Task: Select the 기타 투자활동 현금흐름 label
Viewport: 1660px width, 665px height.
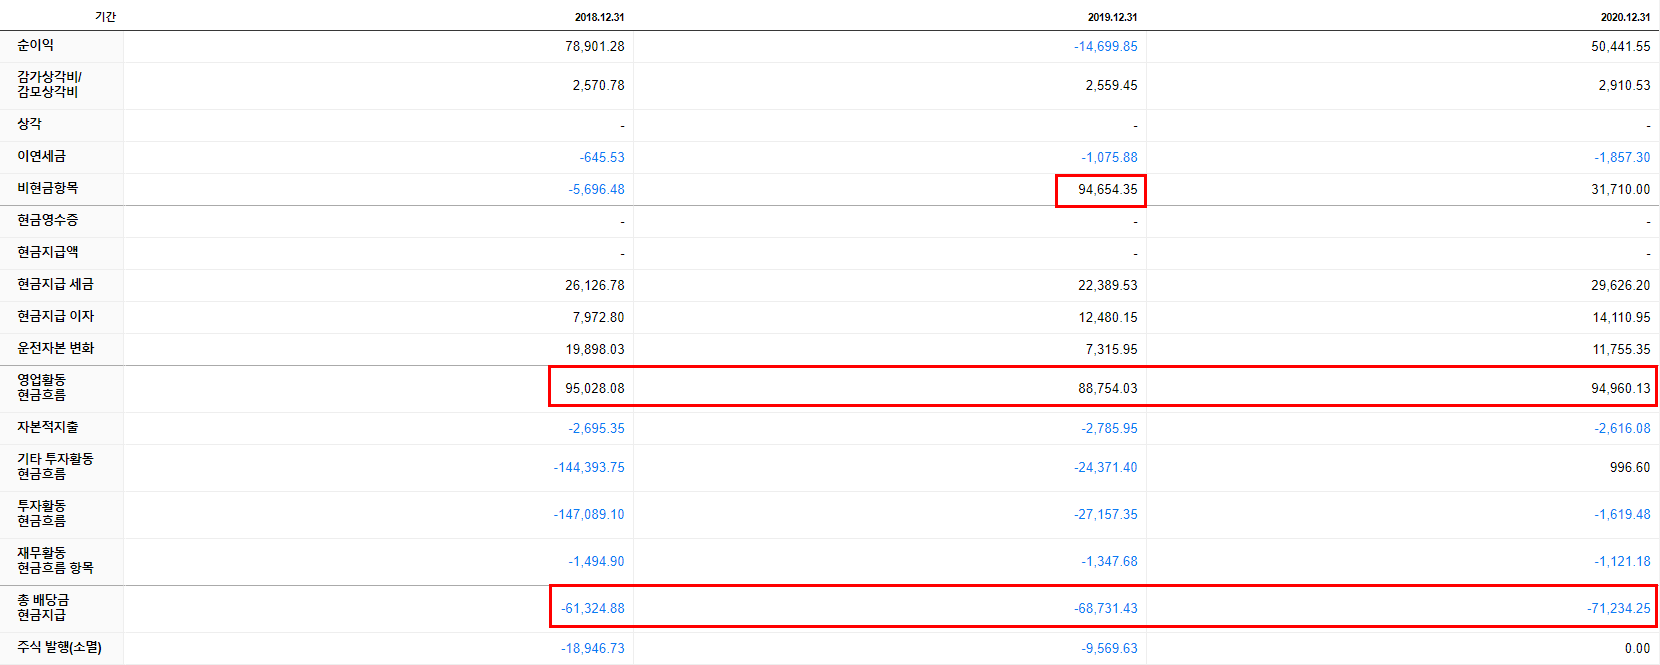Action: pyautogui.click(x=55, y=466)
